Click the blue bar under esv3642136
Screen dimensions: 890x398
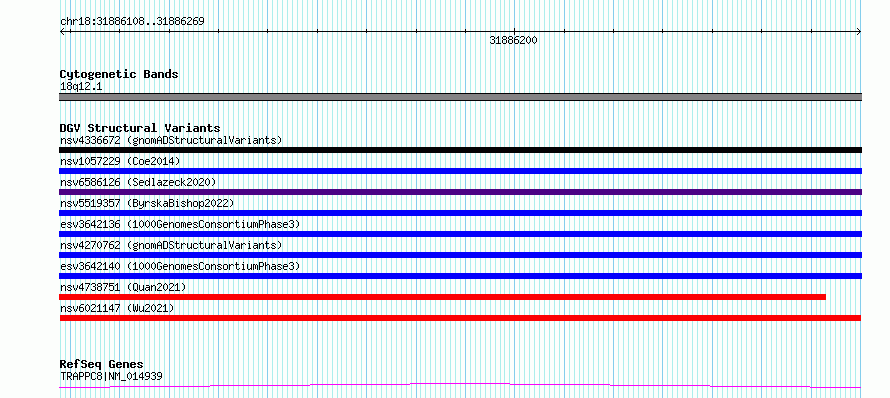point(460,234)
